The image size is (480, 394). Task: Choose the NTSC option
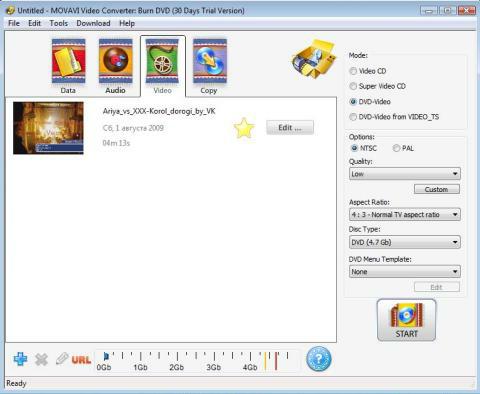(x=364, y=148)
